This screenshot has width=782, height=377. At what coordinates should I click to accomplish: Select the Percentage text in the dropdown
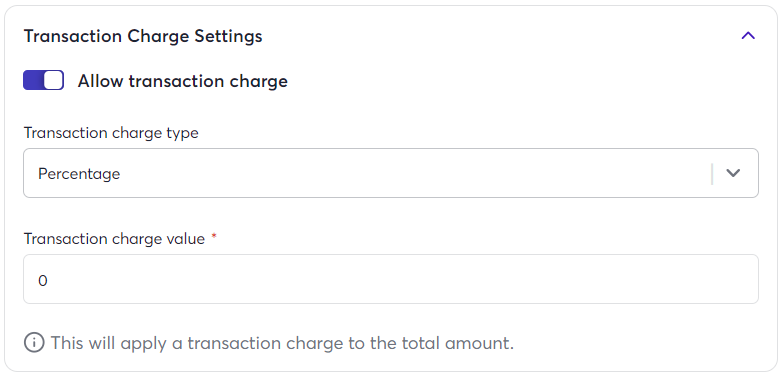pos(79,174)
